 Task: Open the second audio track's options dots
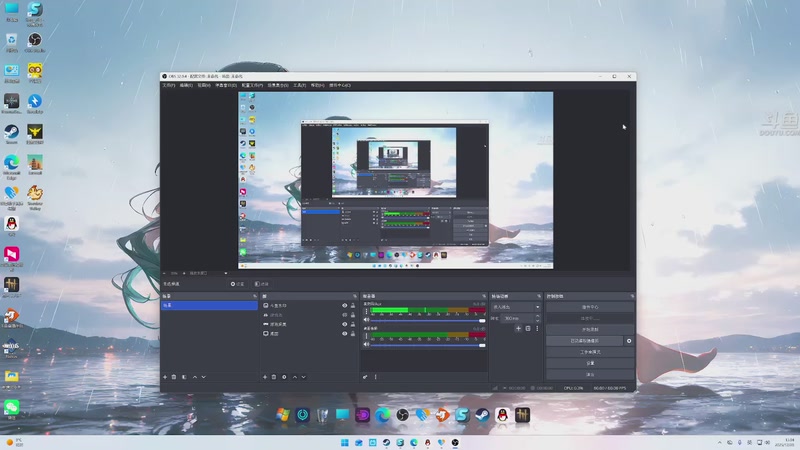[366, 336]
